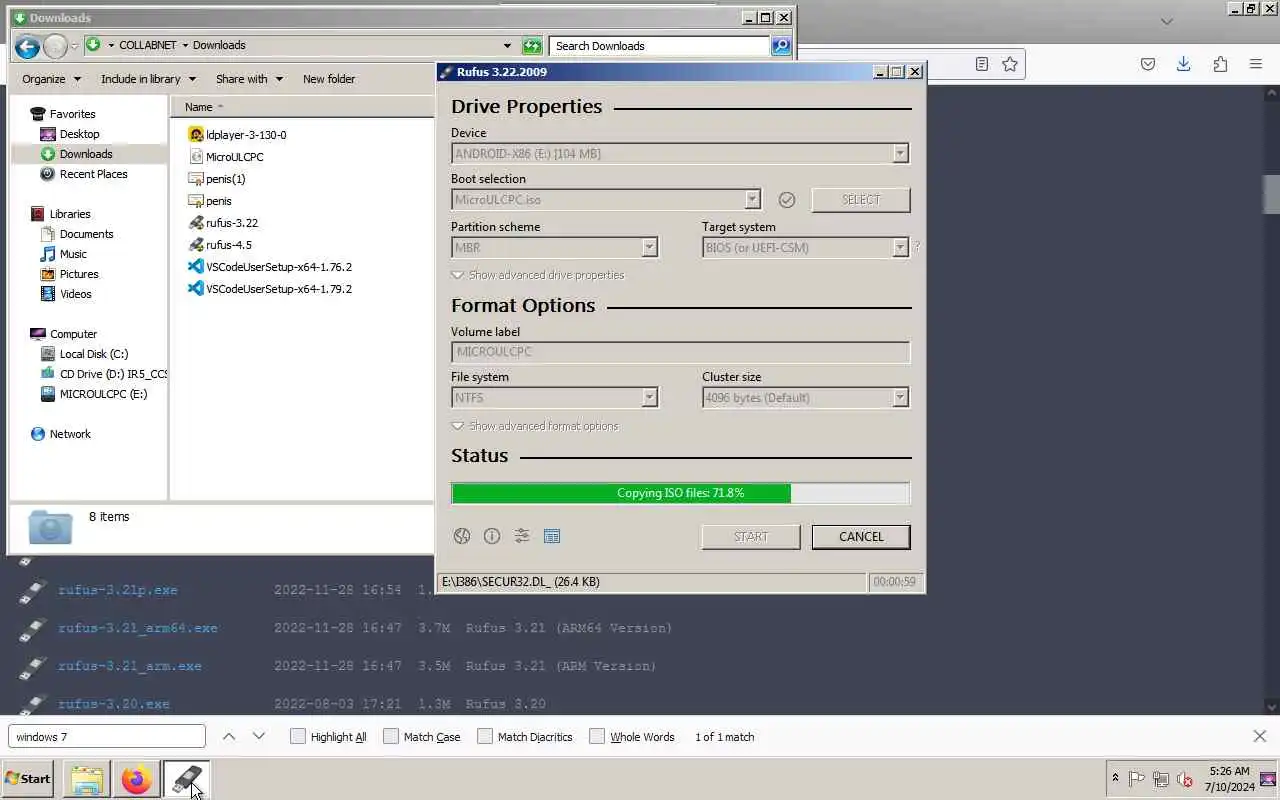The image size is (1280, 800).
Task: Open the Rufus log viewer icon
Action: (x=552, y=536)
